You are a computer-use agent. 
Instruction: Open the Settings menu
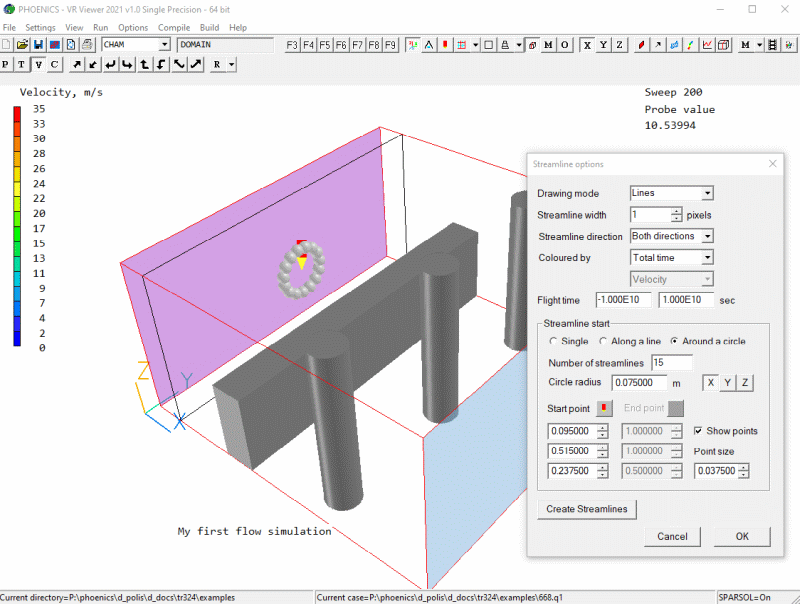coord(40,28)
